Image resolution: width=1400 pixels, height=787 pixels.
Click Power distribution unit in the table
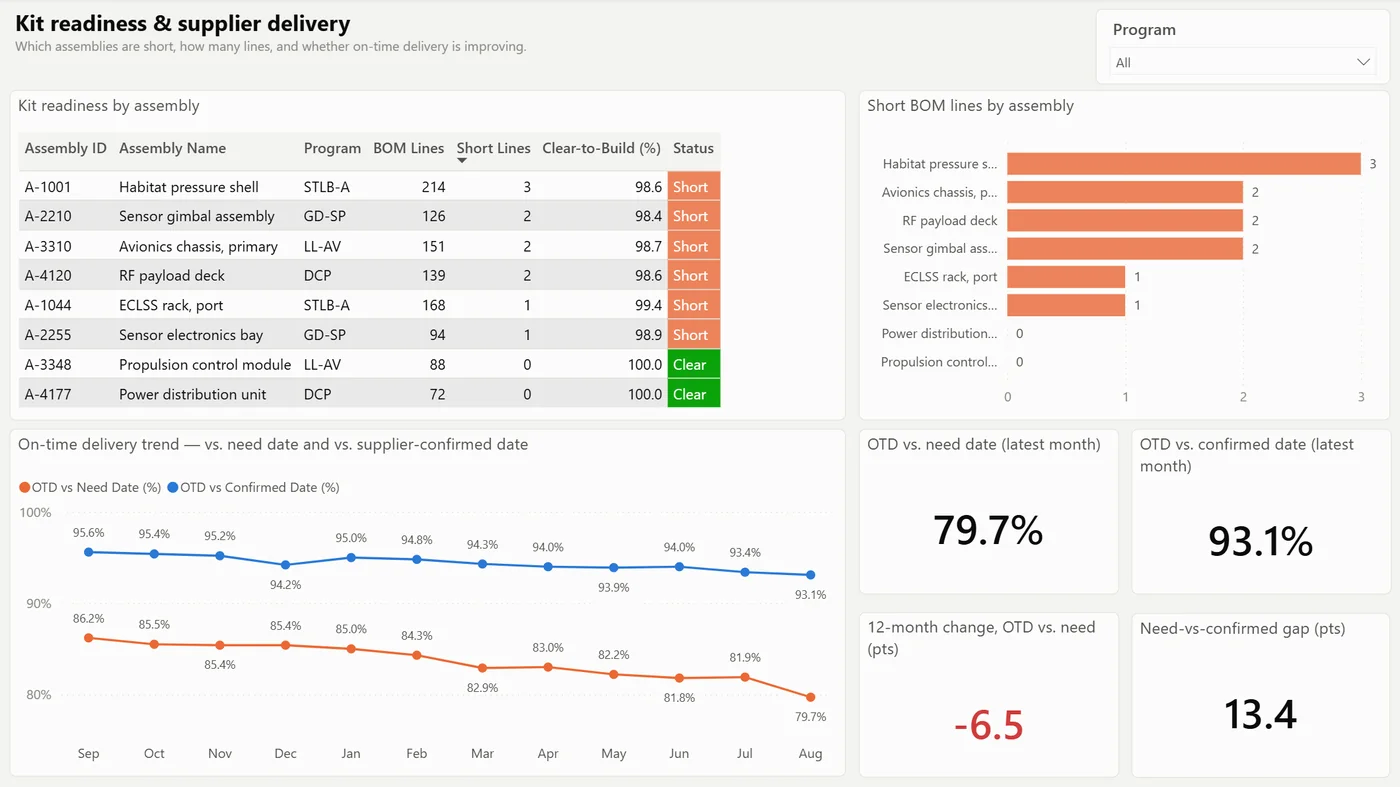click(192, 394)
